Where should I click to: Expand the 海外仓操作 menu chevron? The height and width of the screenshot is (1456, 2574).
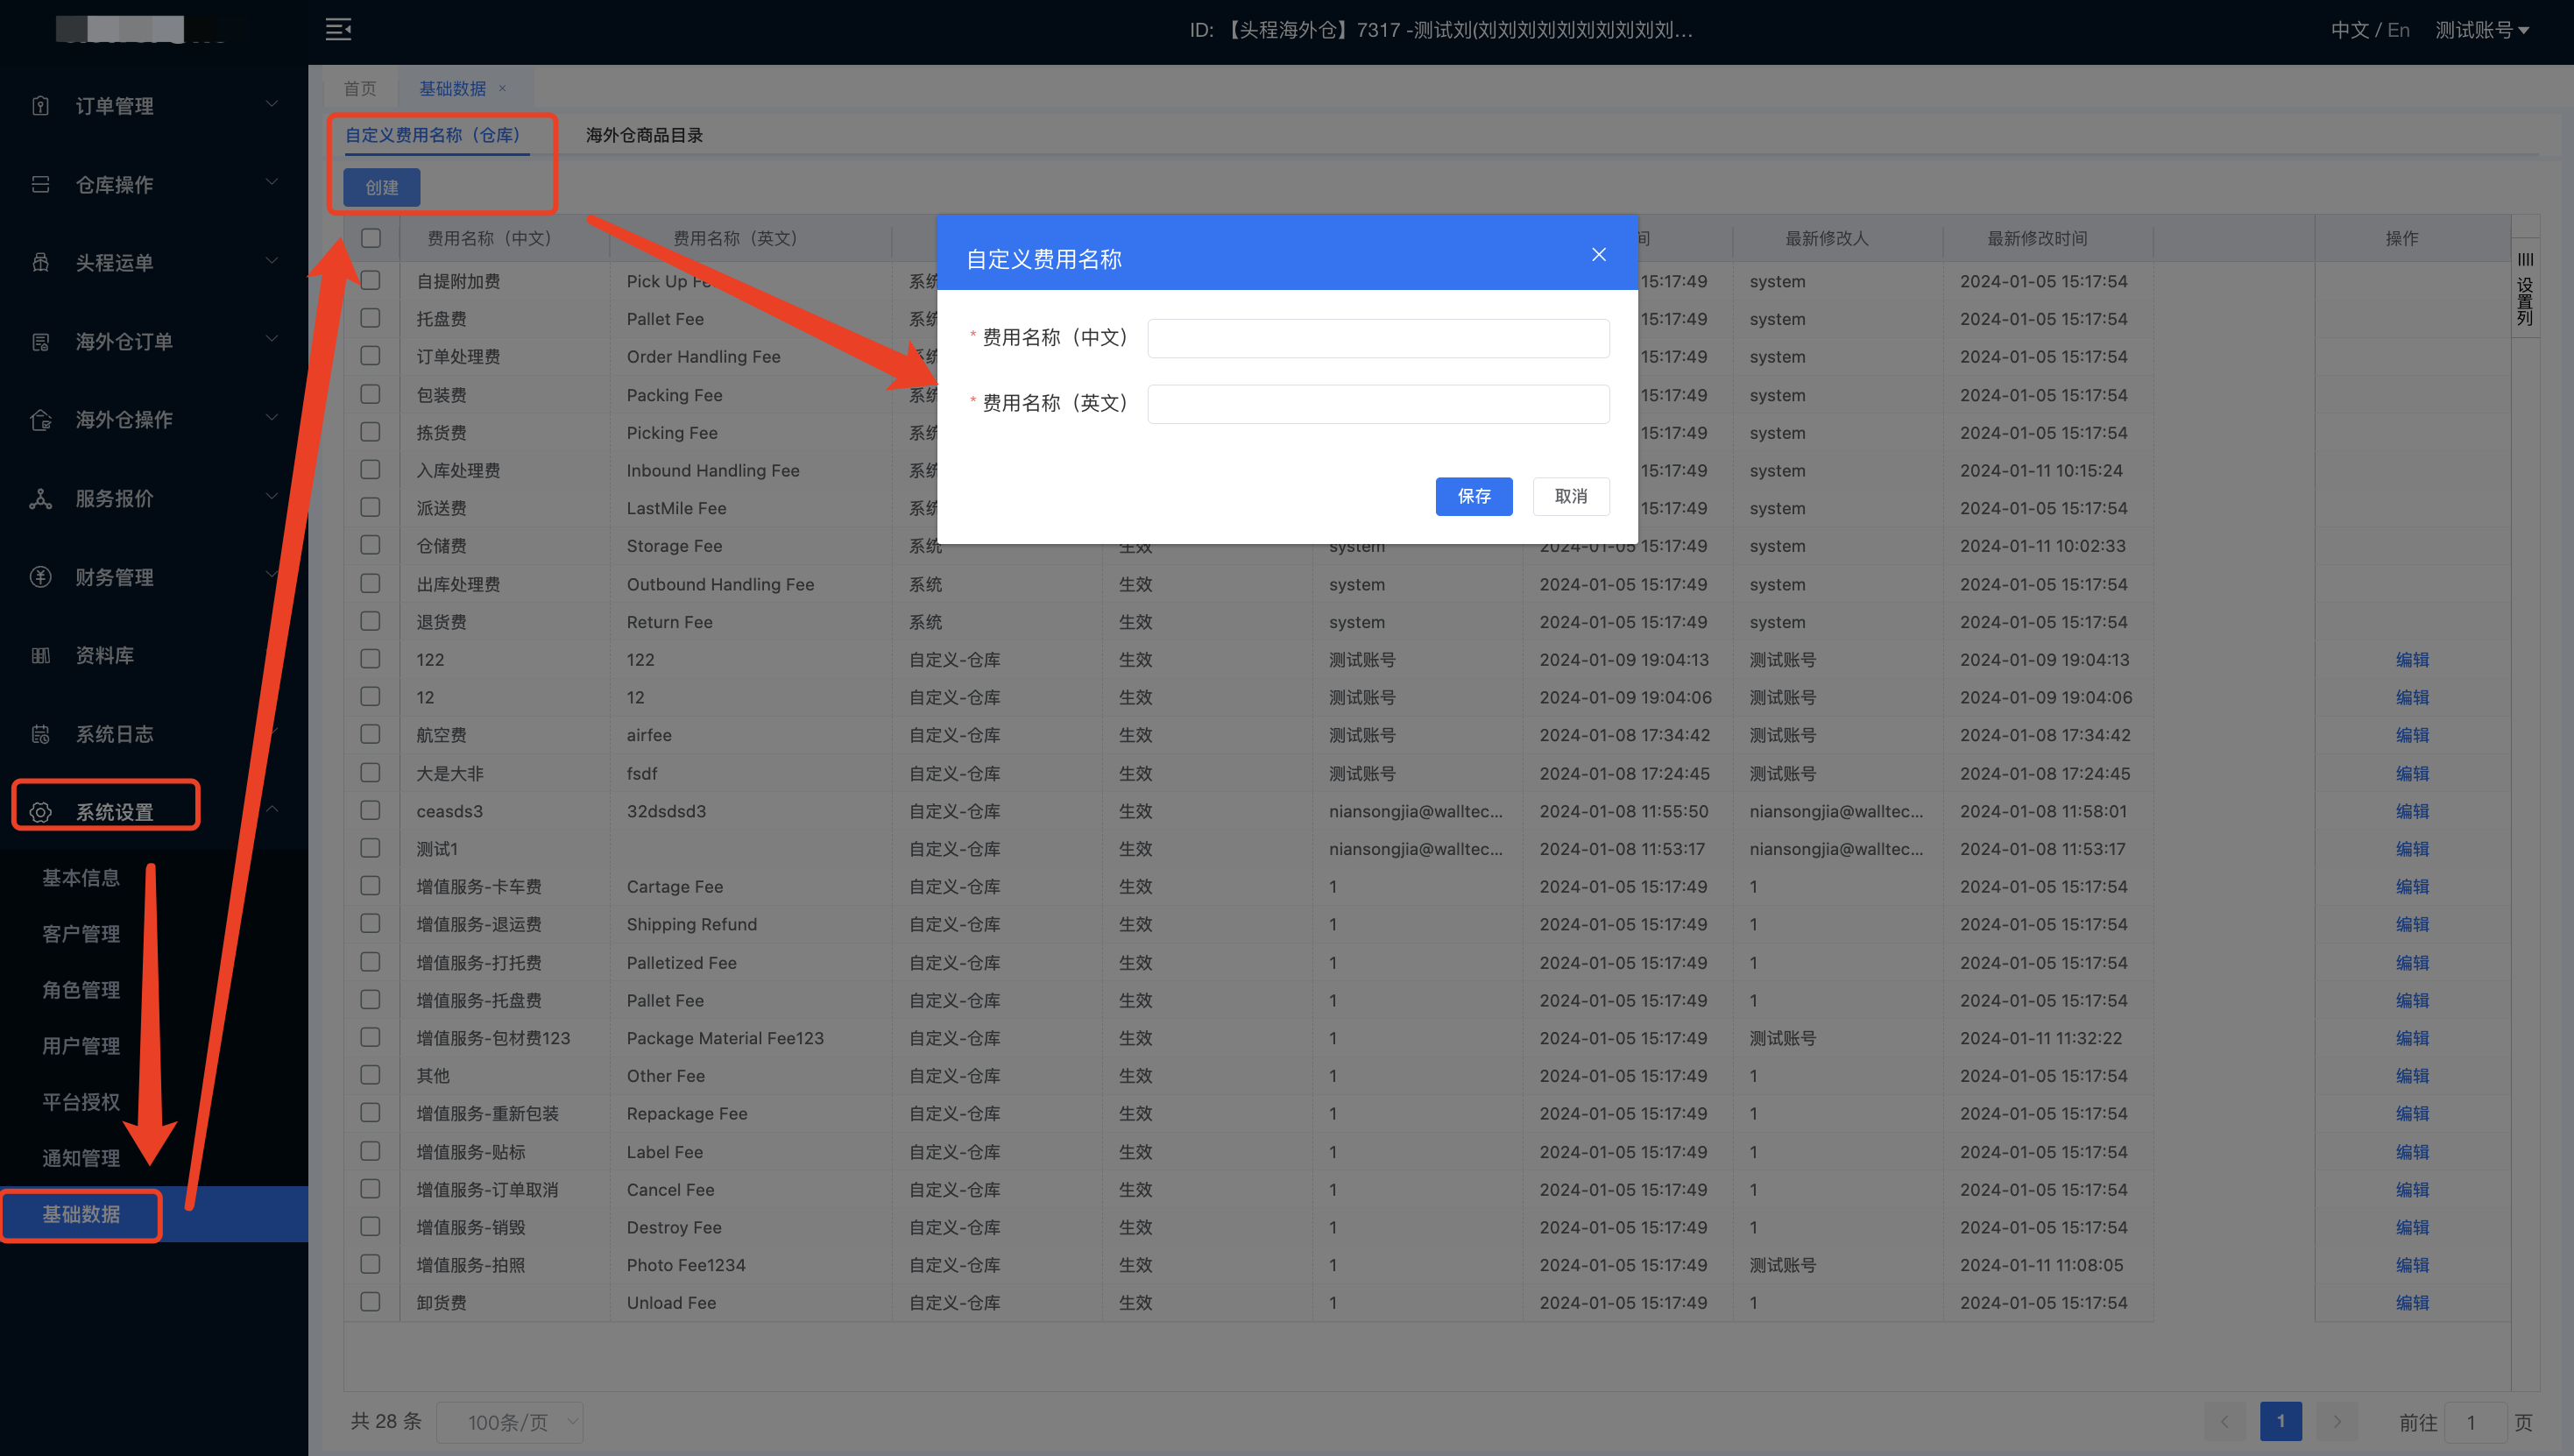(272, 418)
